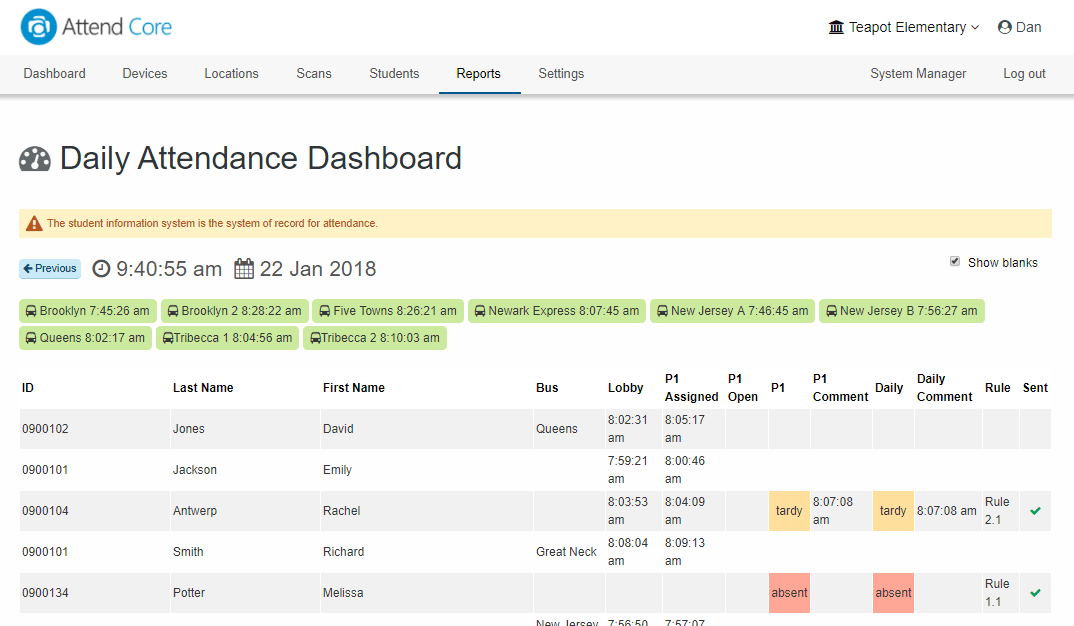
Task: Select the Newark Express 8:07:45 am badge
Action: tap(557, 311)
